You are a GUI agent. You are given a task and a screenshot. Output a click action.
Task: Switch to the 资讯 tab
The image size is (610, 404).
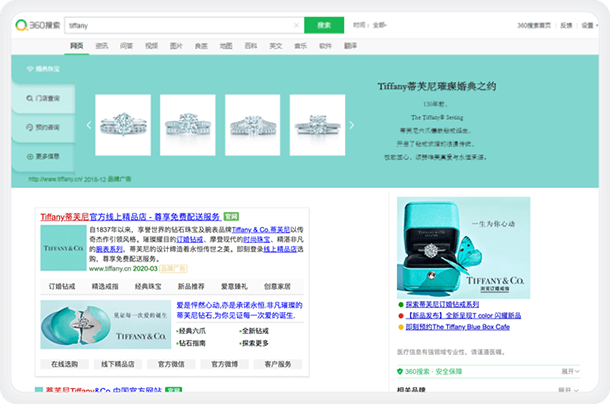102,46
